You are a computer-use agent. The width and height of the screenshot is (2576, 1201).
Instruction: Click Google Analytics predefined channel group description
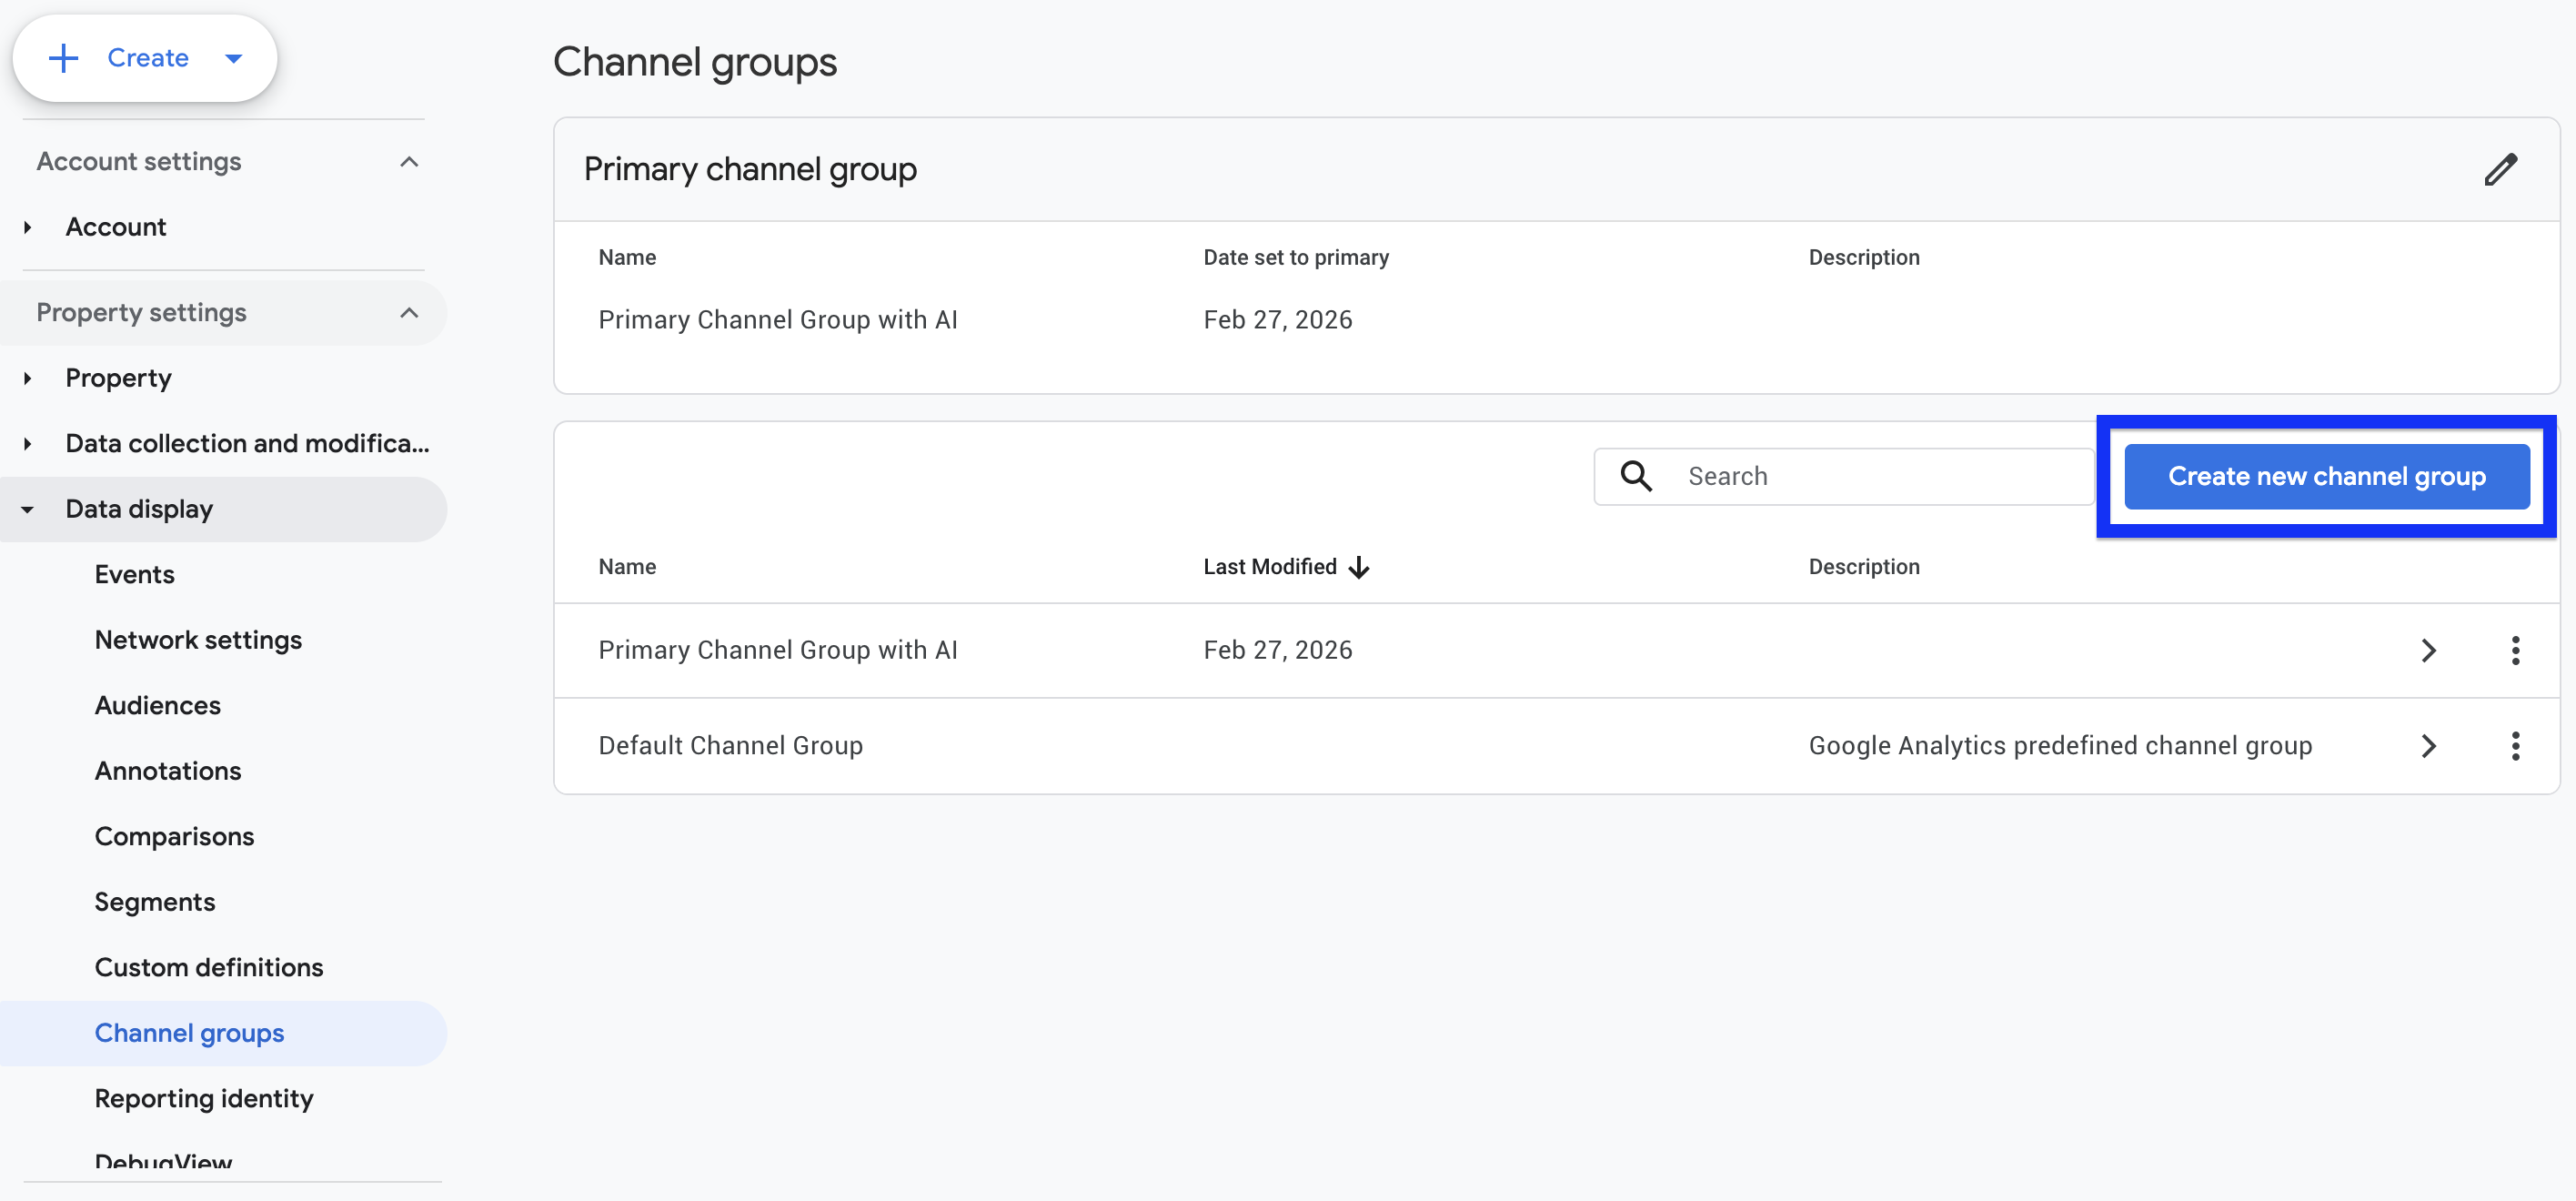click(2060, 746)
